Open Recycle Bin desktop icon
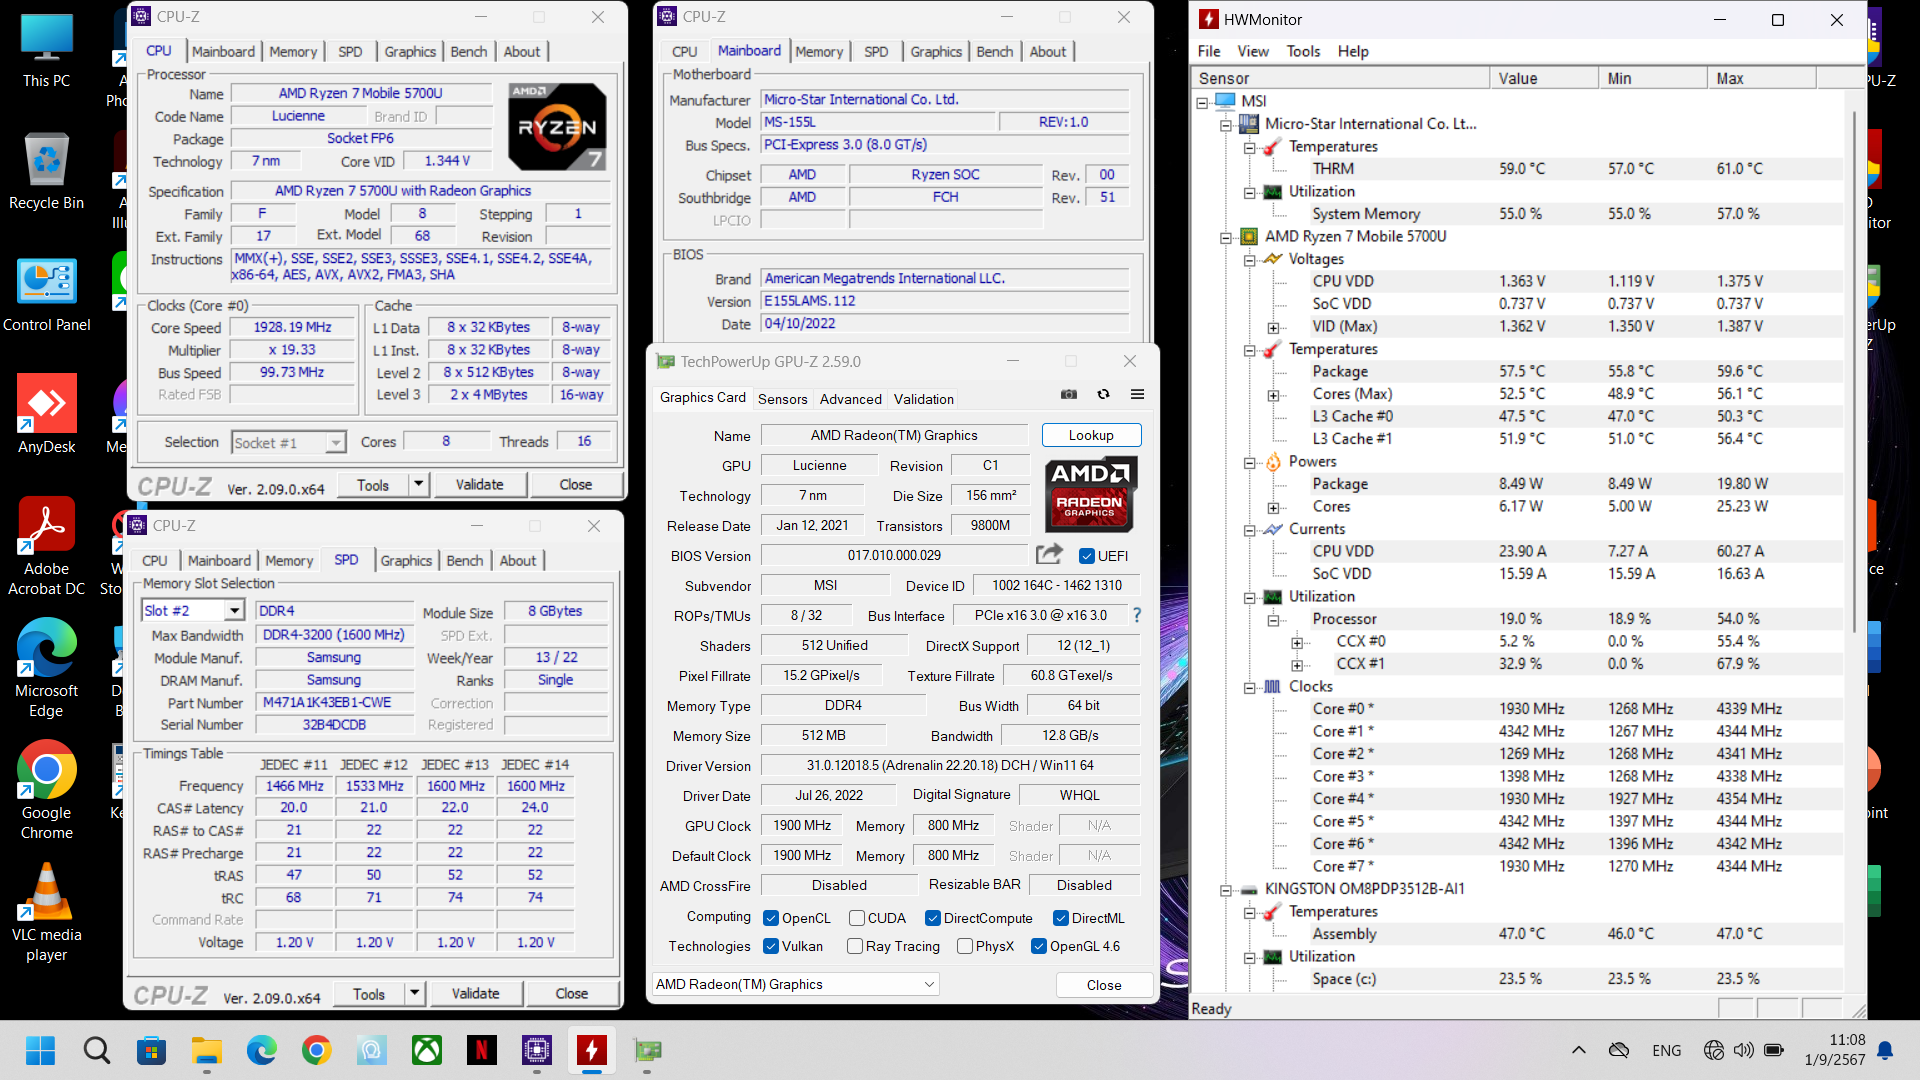 pos(46,172)
